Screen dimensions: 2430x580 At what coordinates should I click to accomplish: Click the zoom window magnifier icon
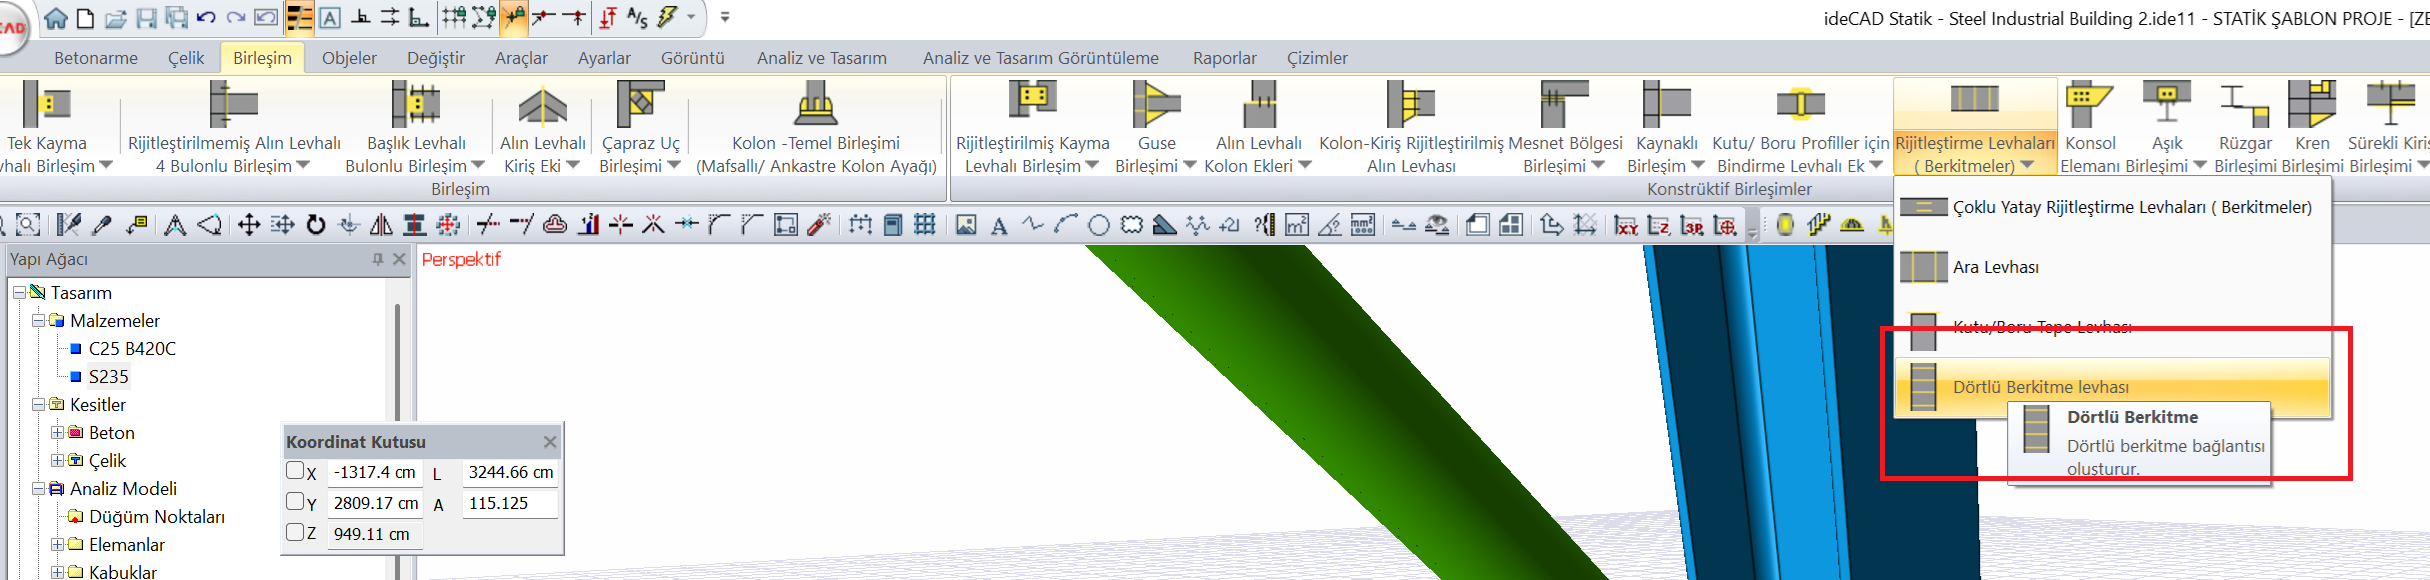(28, 225)
